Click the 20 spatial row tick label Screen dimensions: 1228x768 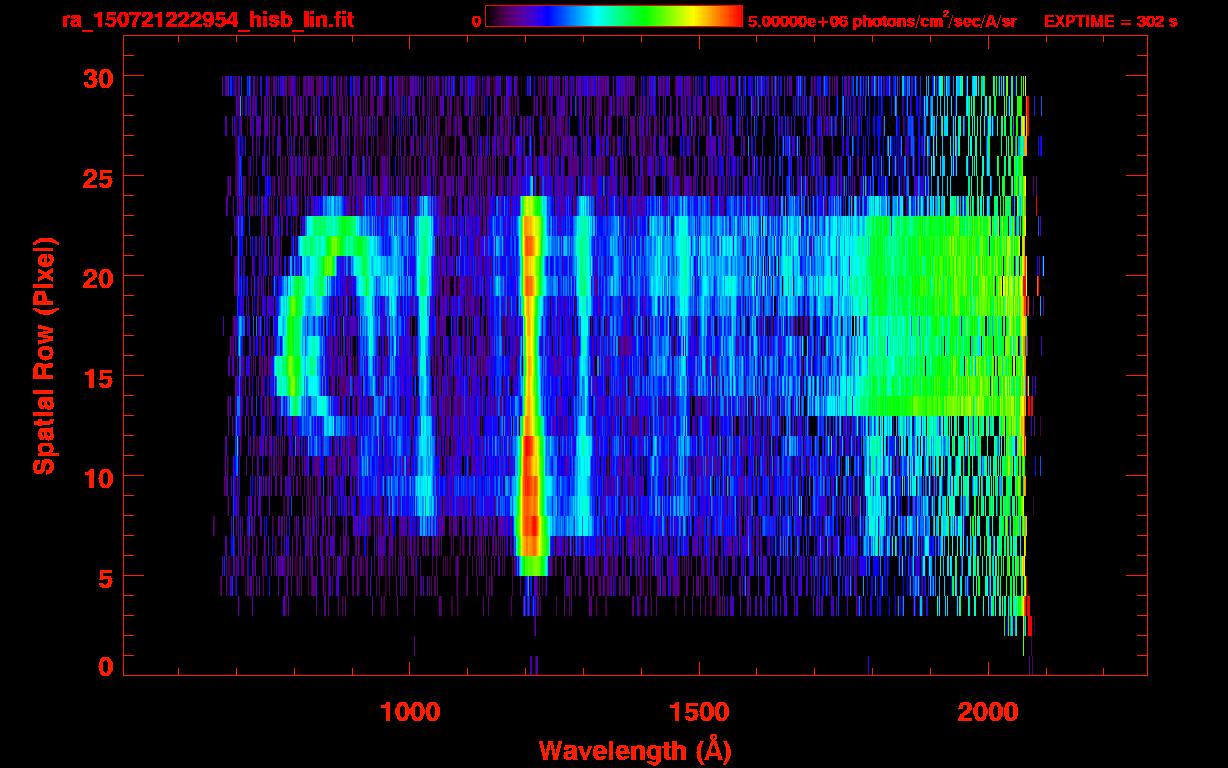tap(97, 277)
